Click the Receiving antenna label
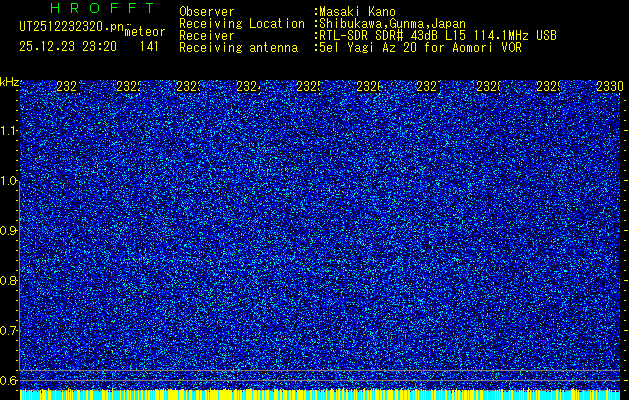Screen dimensions: 629x400 coord(238,48)
